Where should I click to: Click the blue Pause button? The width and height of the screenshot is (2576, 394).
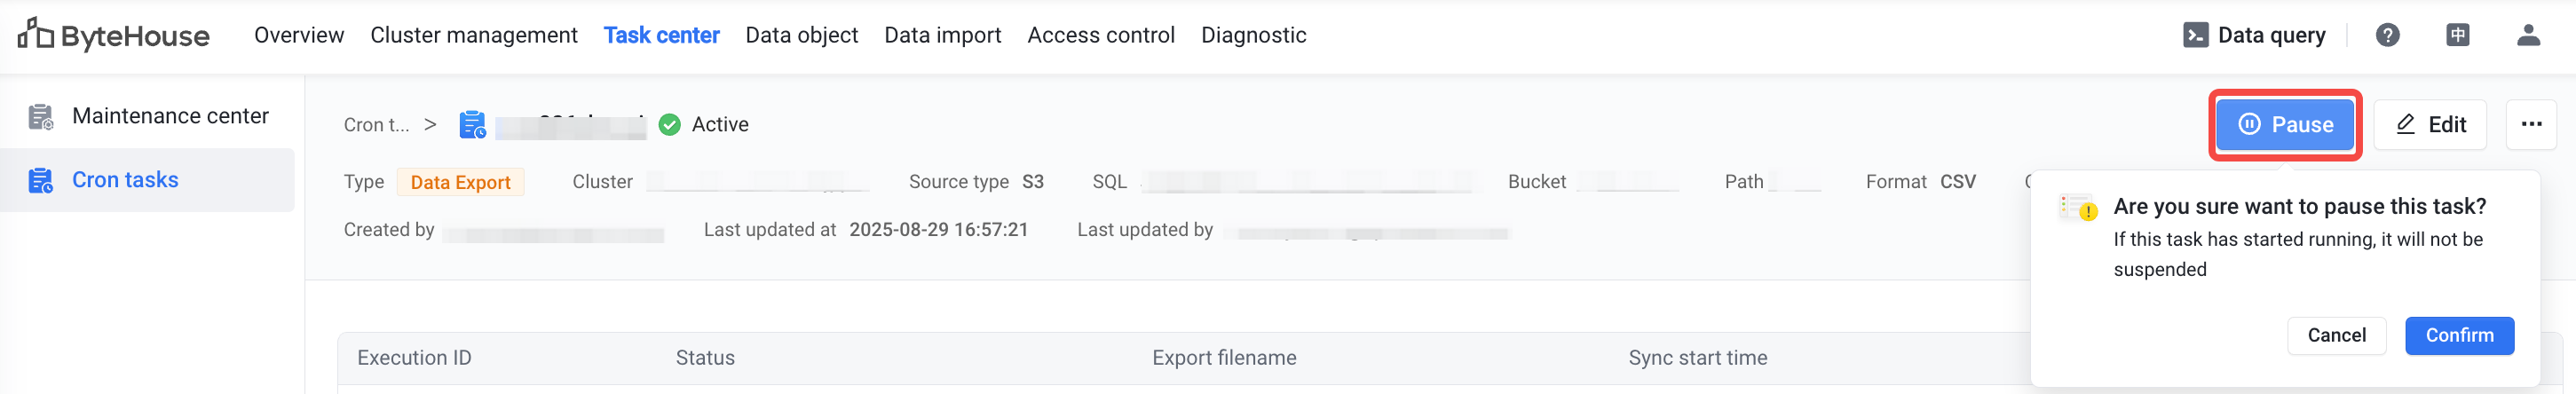pyautogui.click(x=2284, y=124)
